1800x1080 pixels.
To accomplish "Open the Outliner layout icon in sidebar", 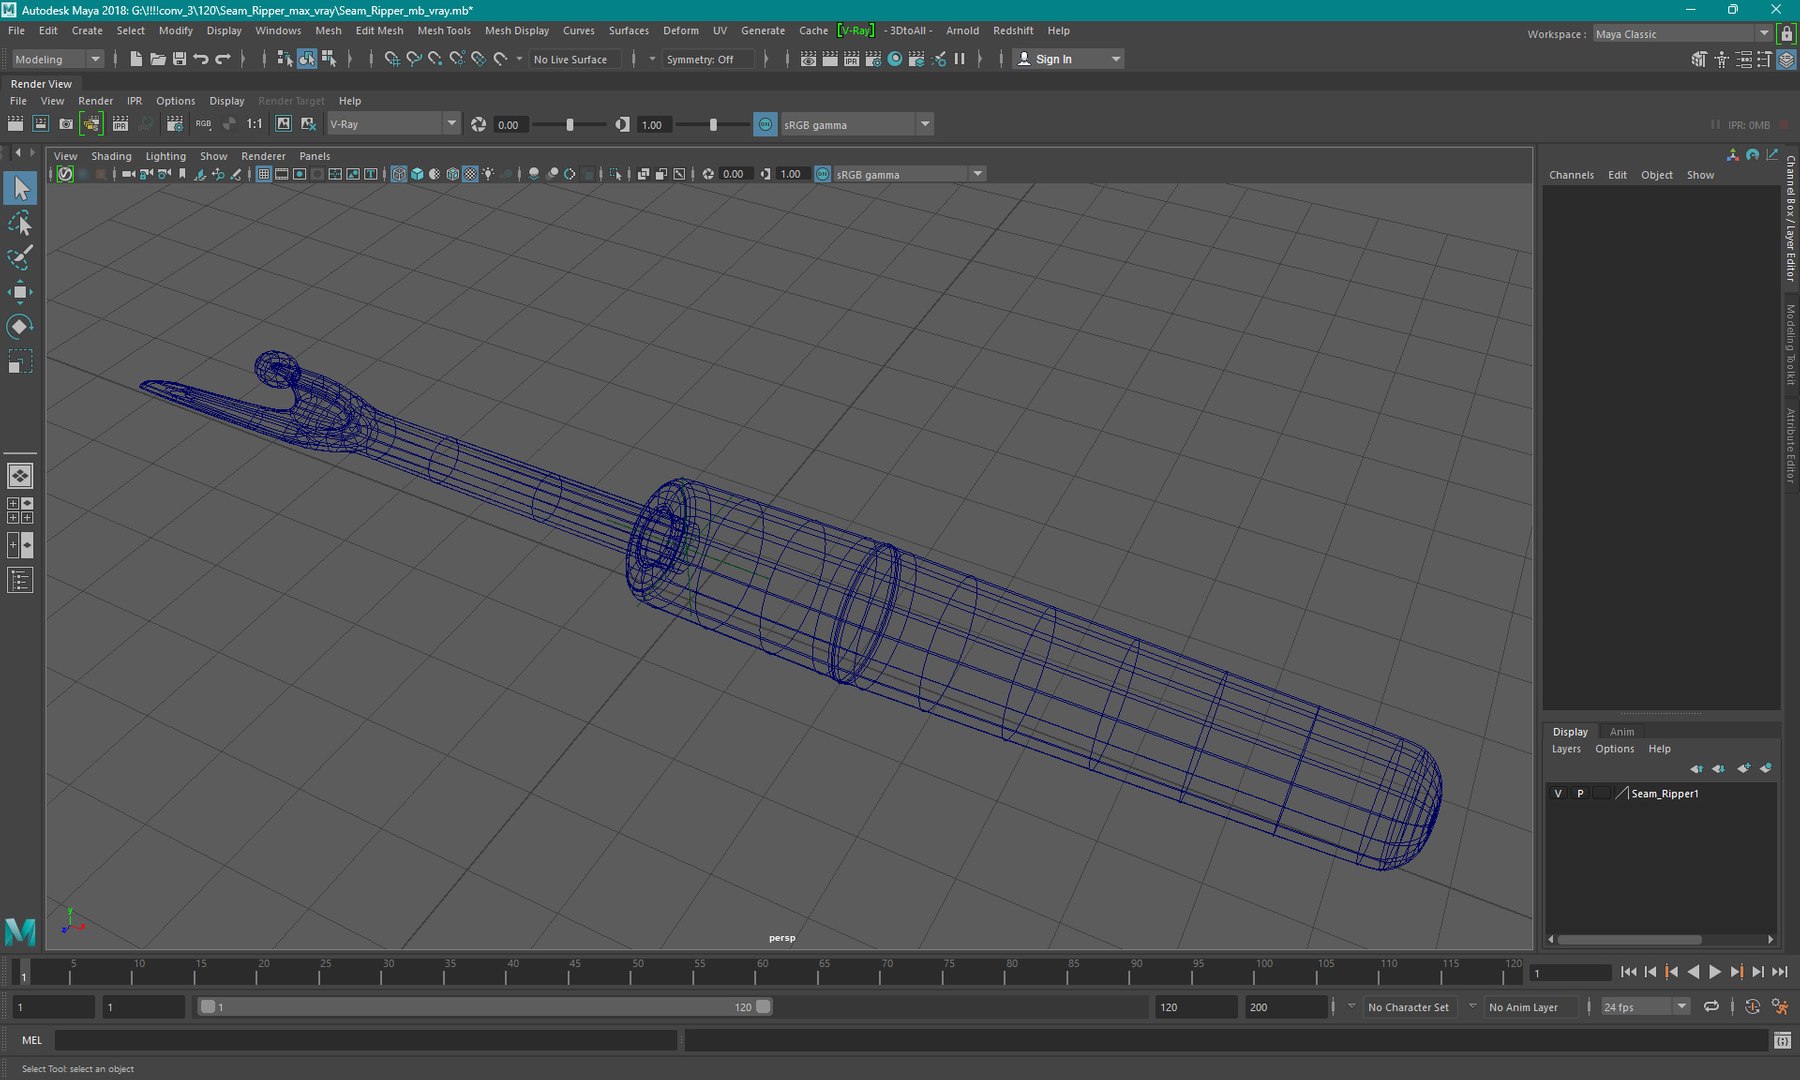I will click(x=20, y=580).
